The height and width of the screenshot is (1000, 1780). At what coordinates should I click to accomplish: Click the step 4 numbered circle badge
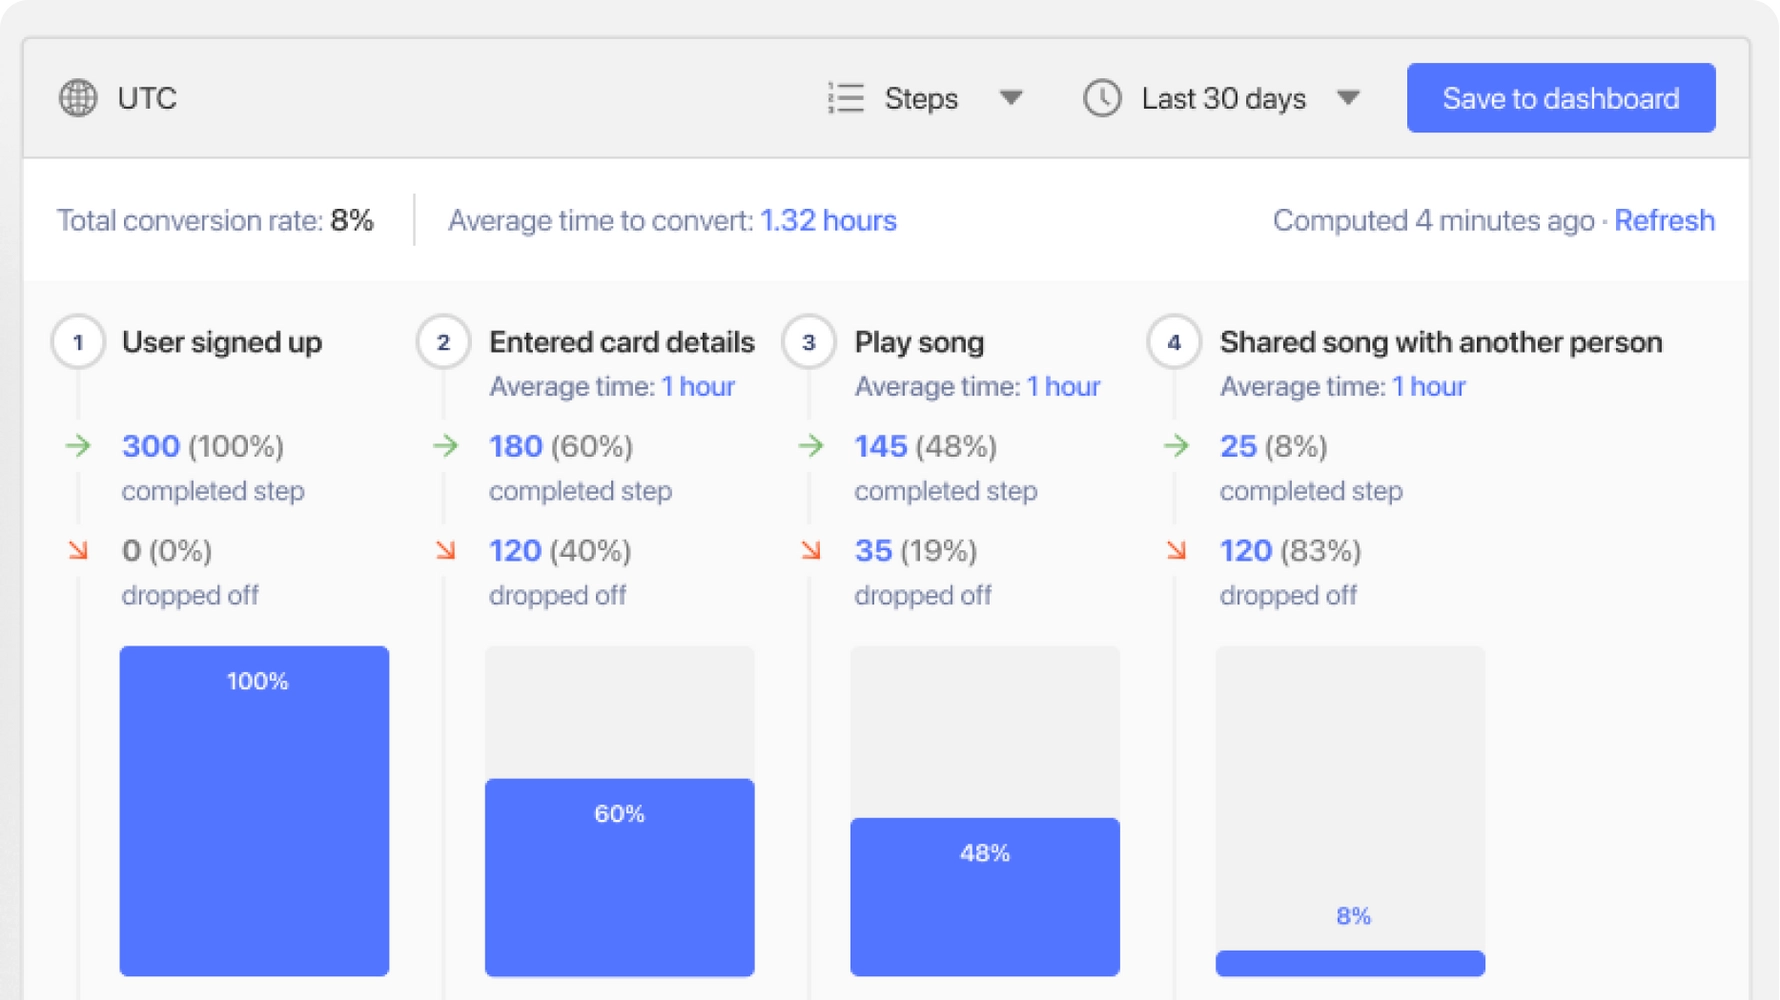[1175, 341]
